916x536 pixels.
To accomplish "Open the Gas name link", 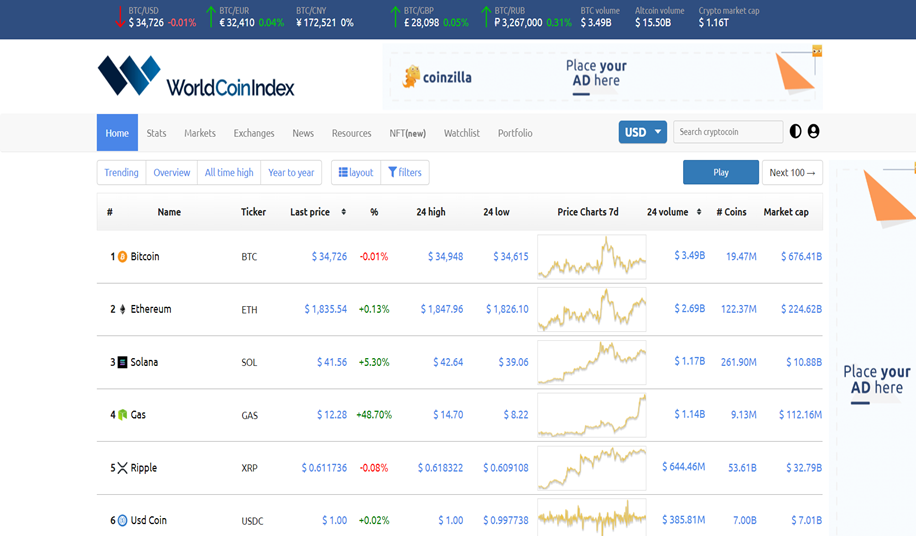I will click(138, 415).
